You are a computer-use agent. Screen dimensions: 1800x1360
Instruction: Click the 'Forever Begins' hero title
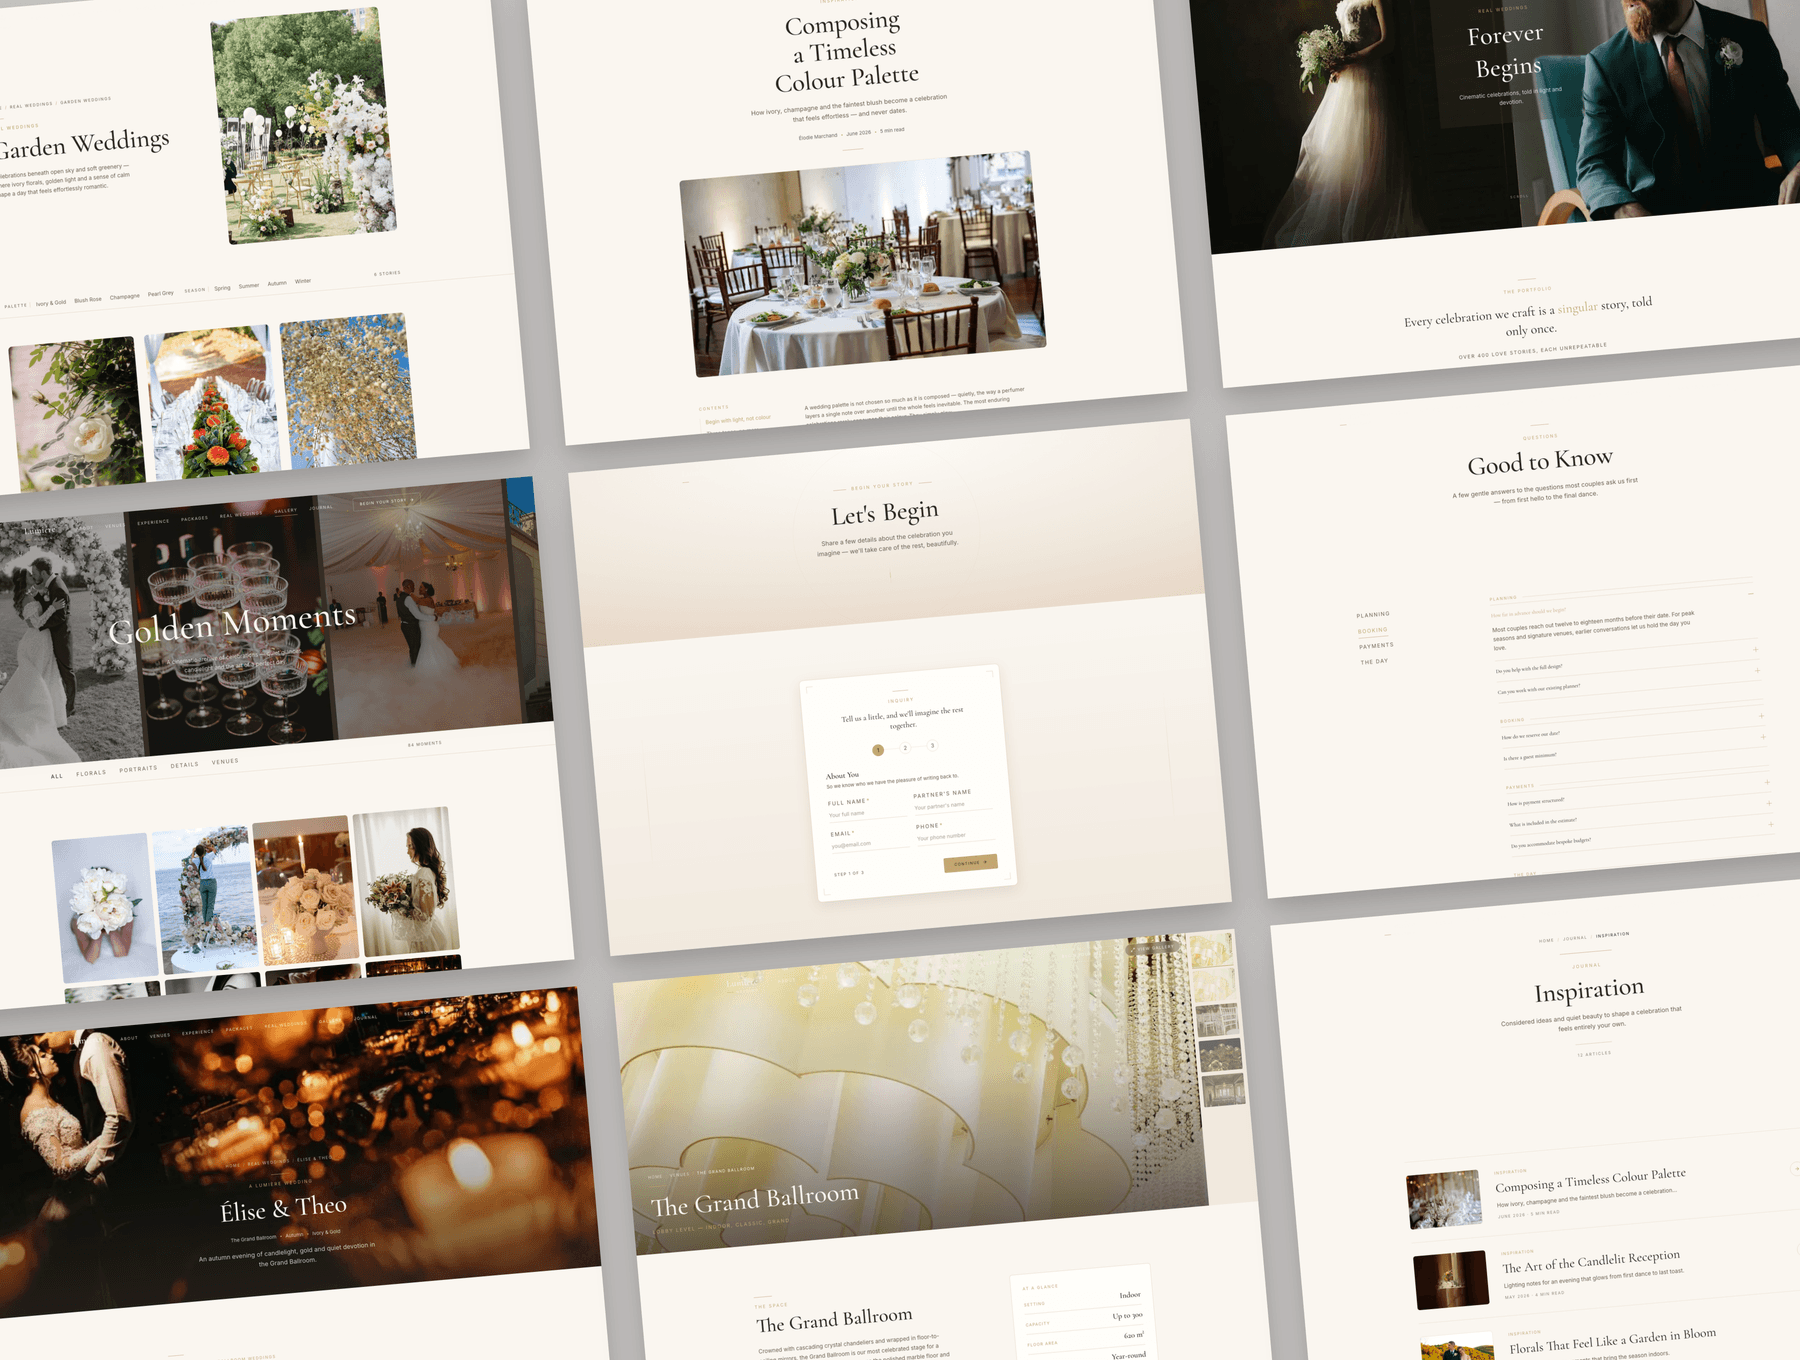point(1508,51)
